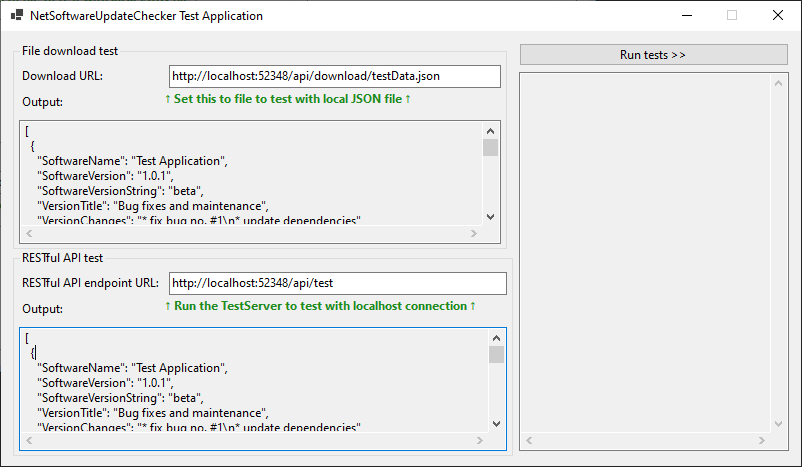
Task: Click up arrow of file download output scrollbar
Action: (x=491, y=131)
